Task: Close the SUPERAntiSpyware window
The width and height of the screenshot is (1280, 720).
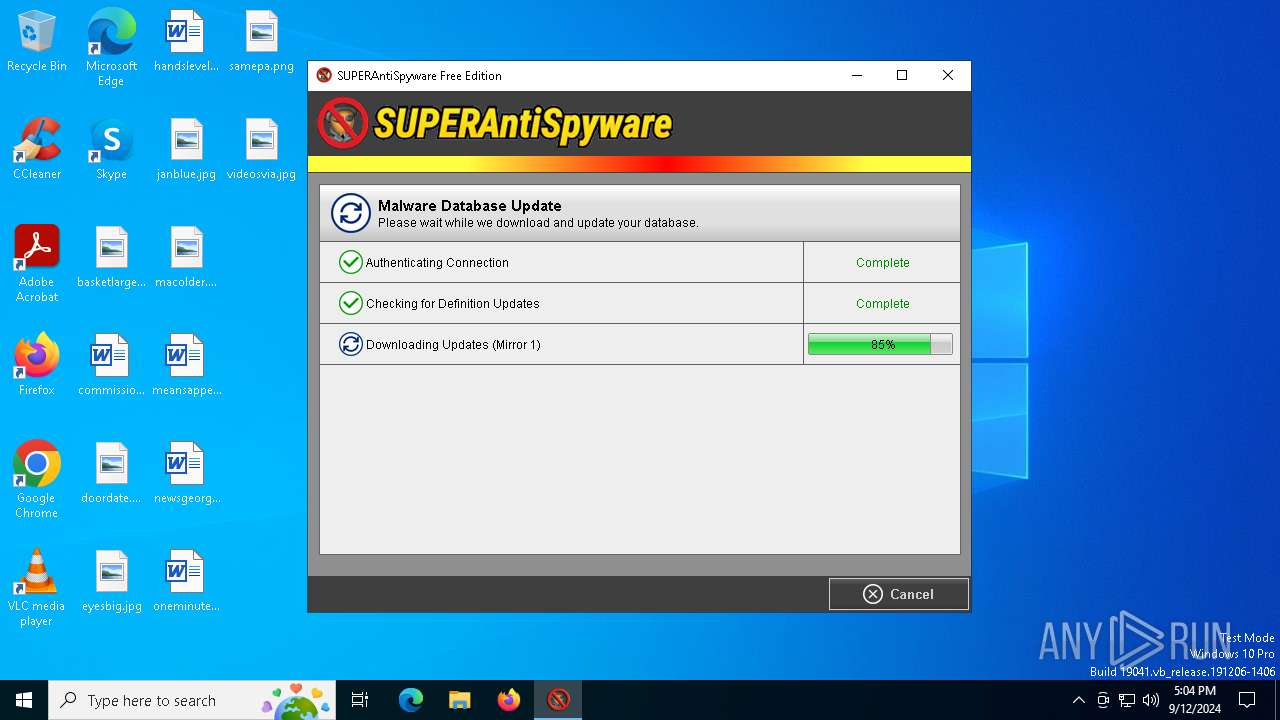Action: 948,75
